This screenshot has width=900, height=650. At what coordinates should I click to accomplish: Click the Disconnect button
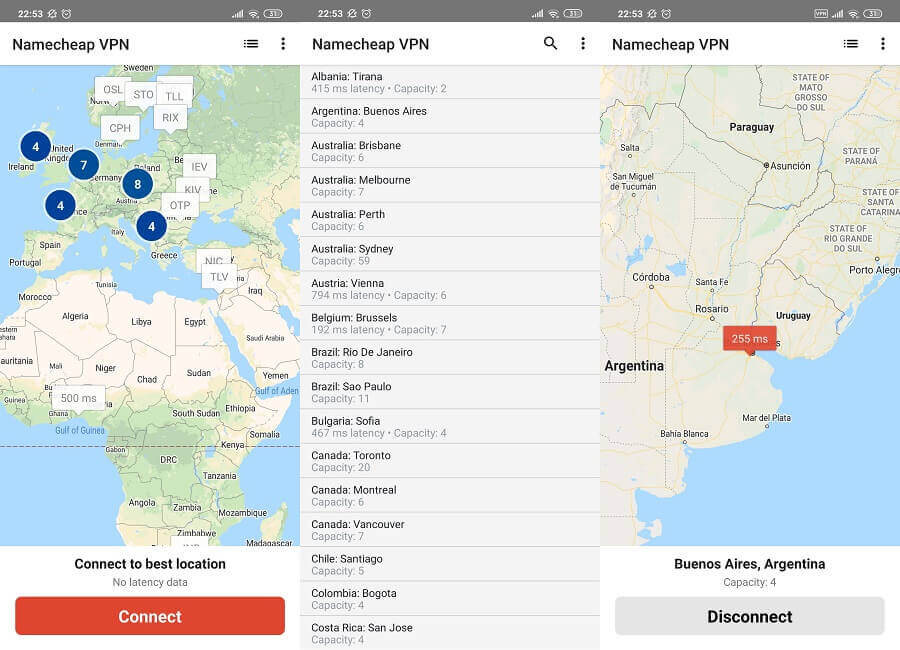750,616
